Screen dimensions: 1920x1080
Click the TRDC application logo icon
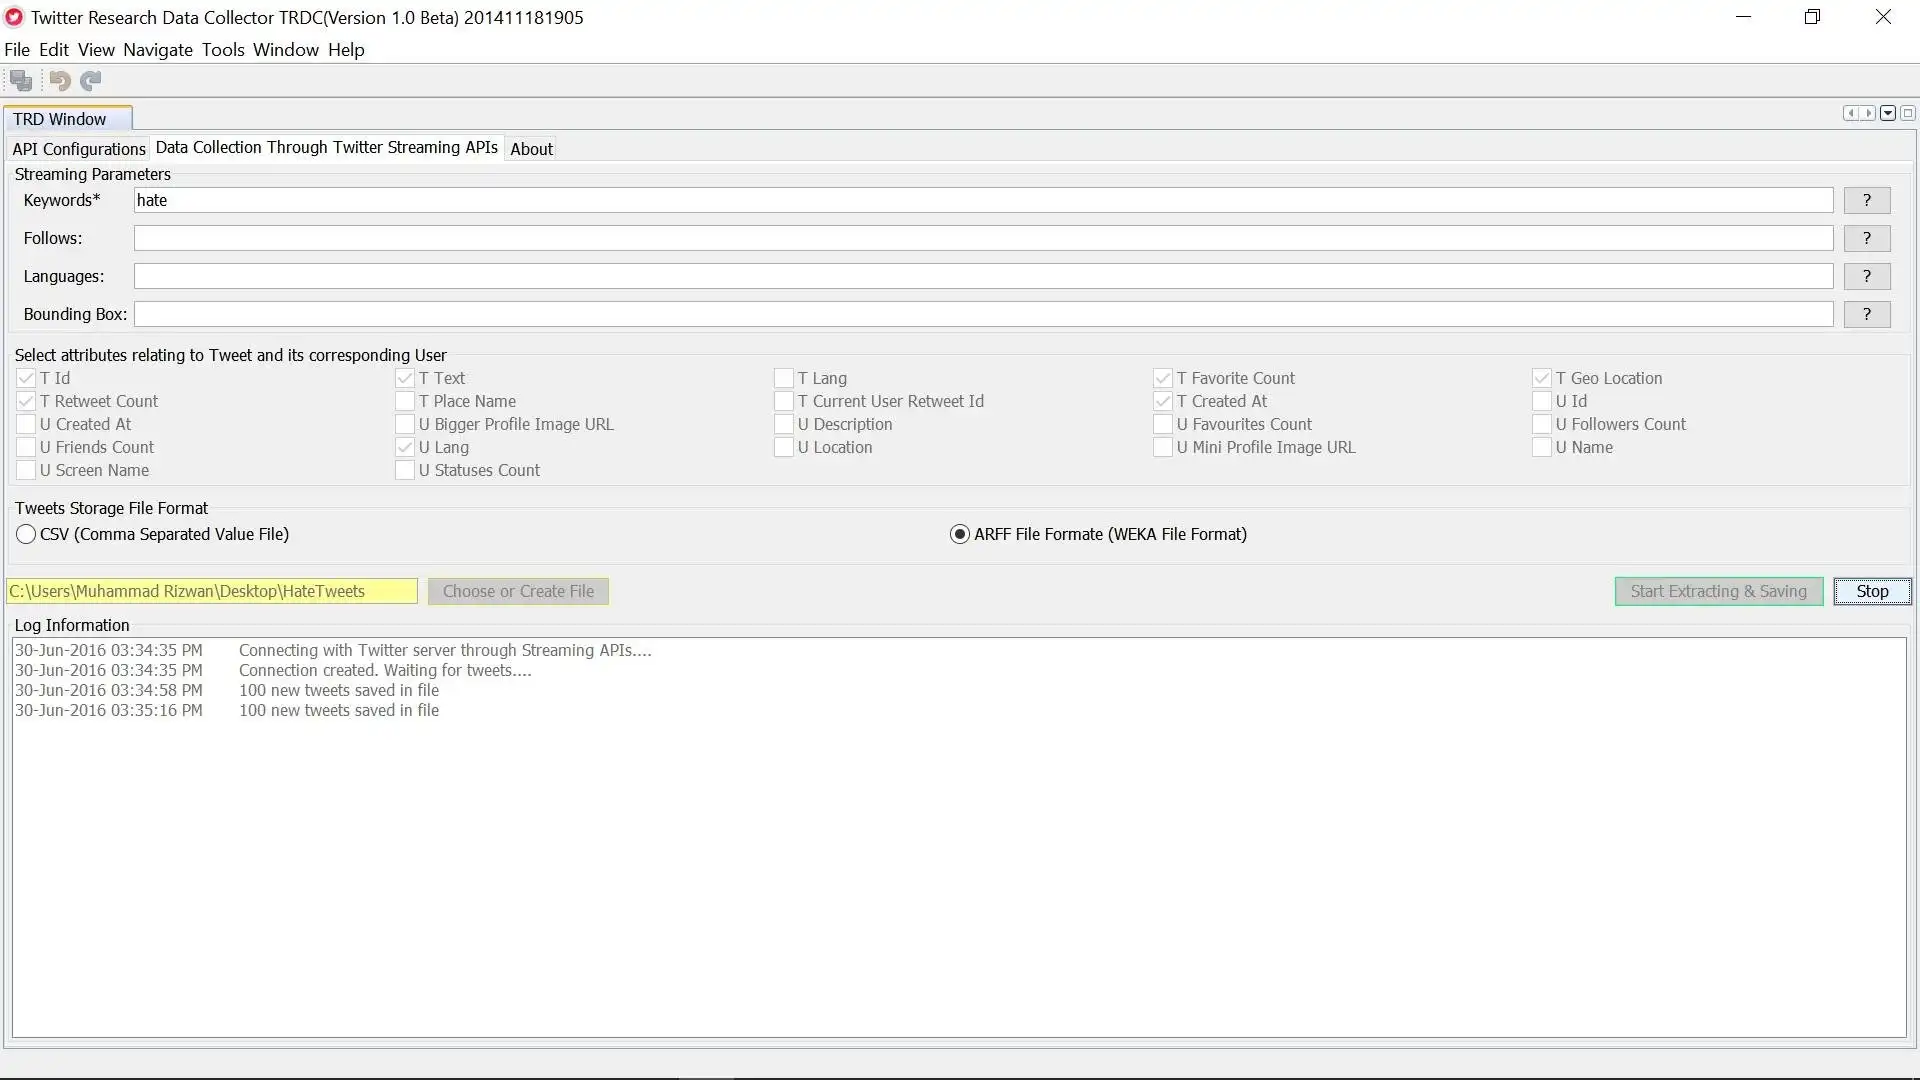coord(15,17)
